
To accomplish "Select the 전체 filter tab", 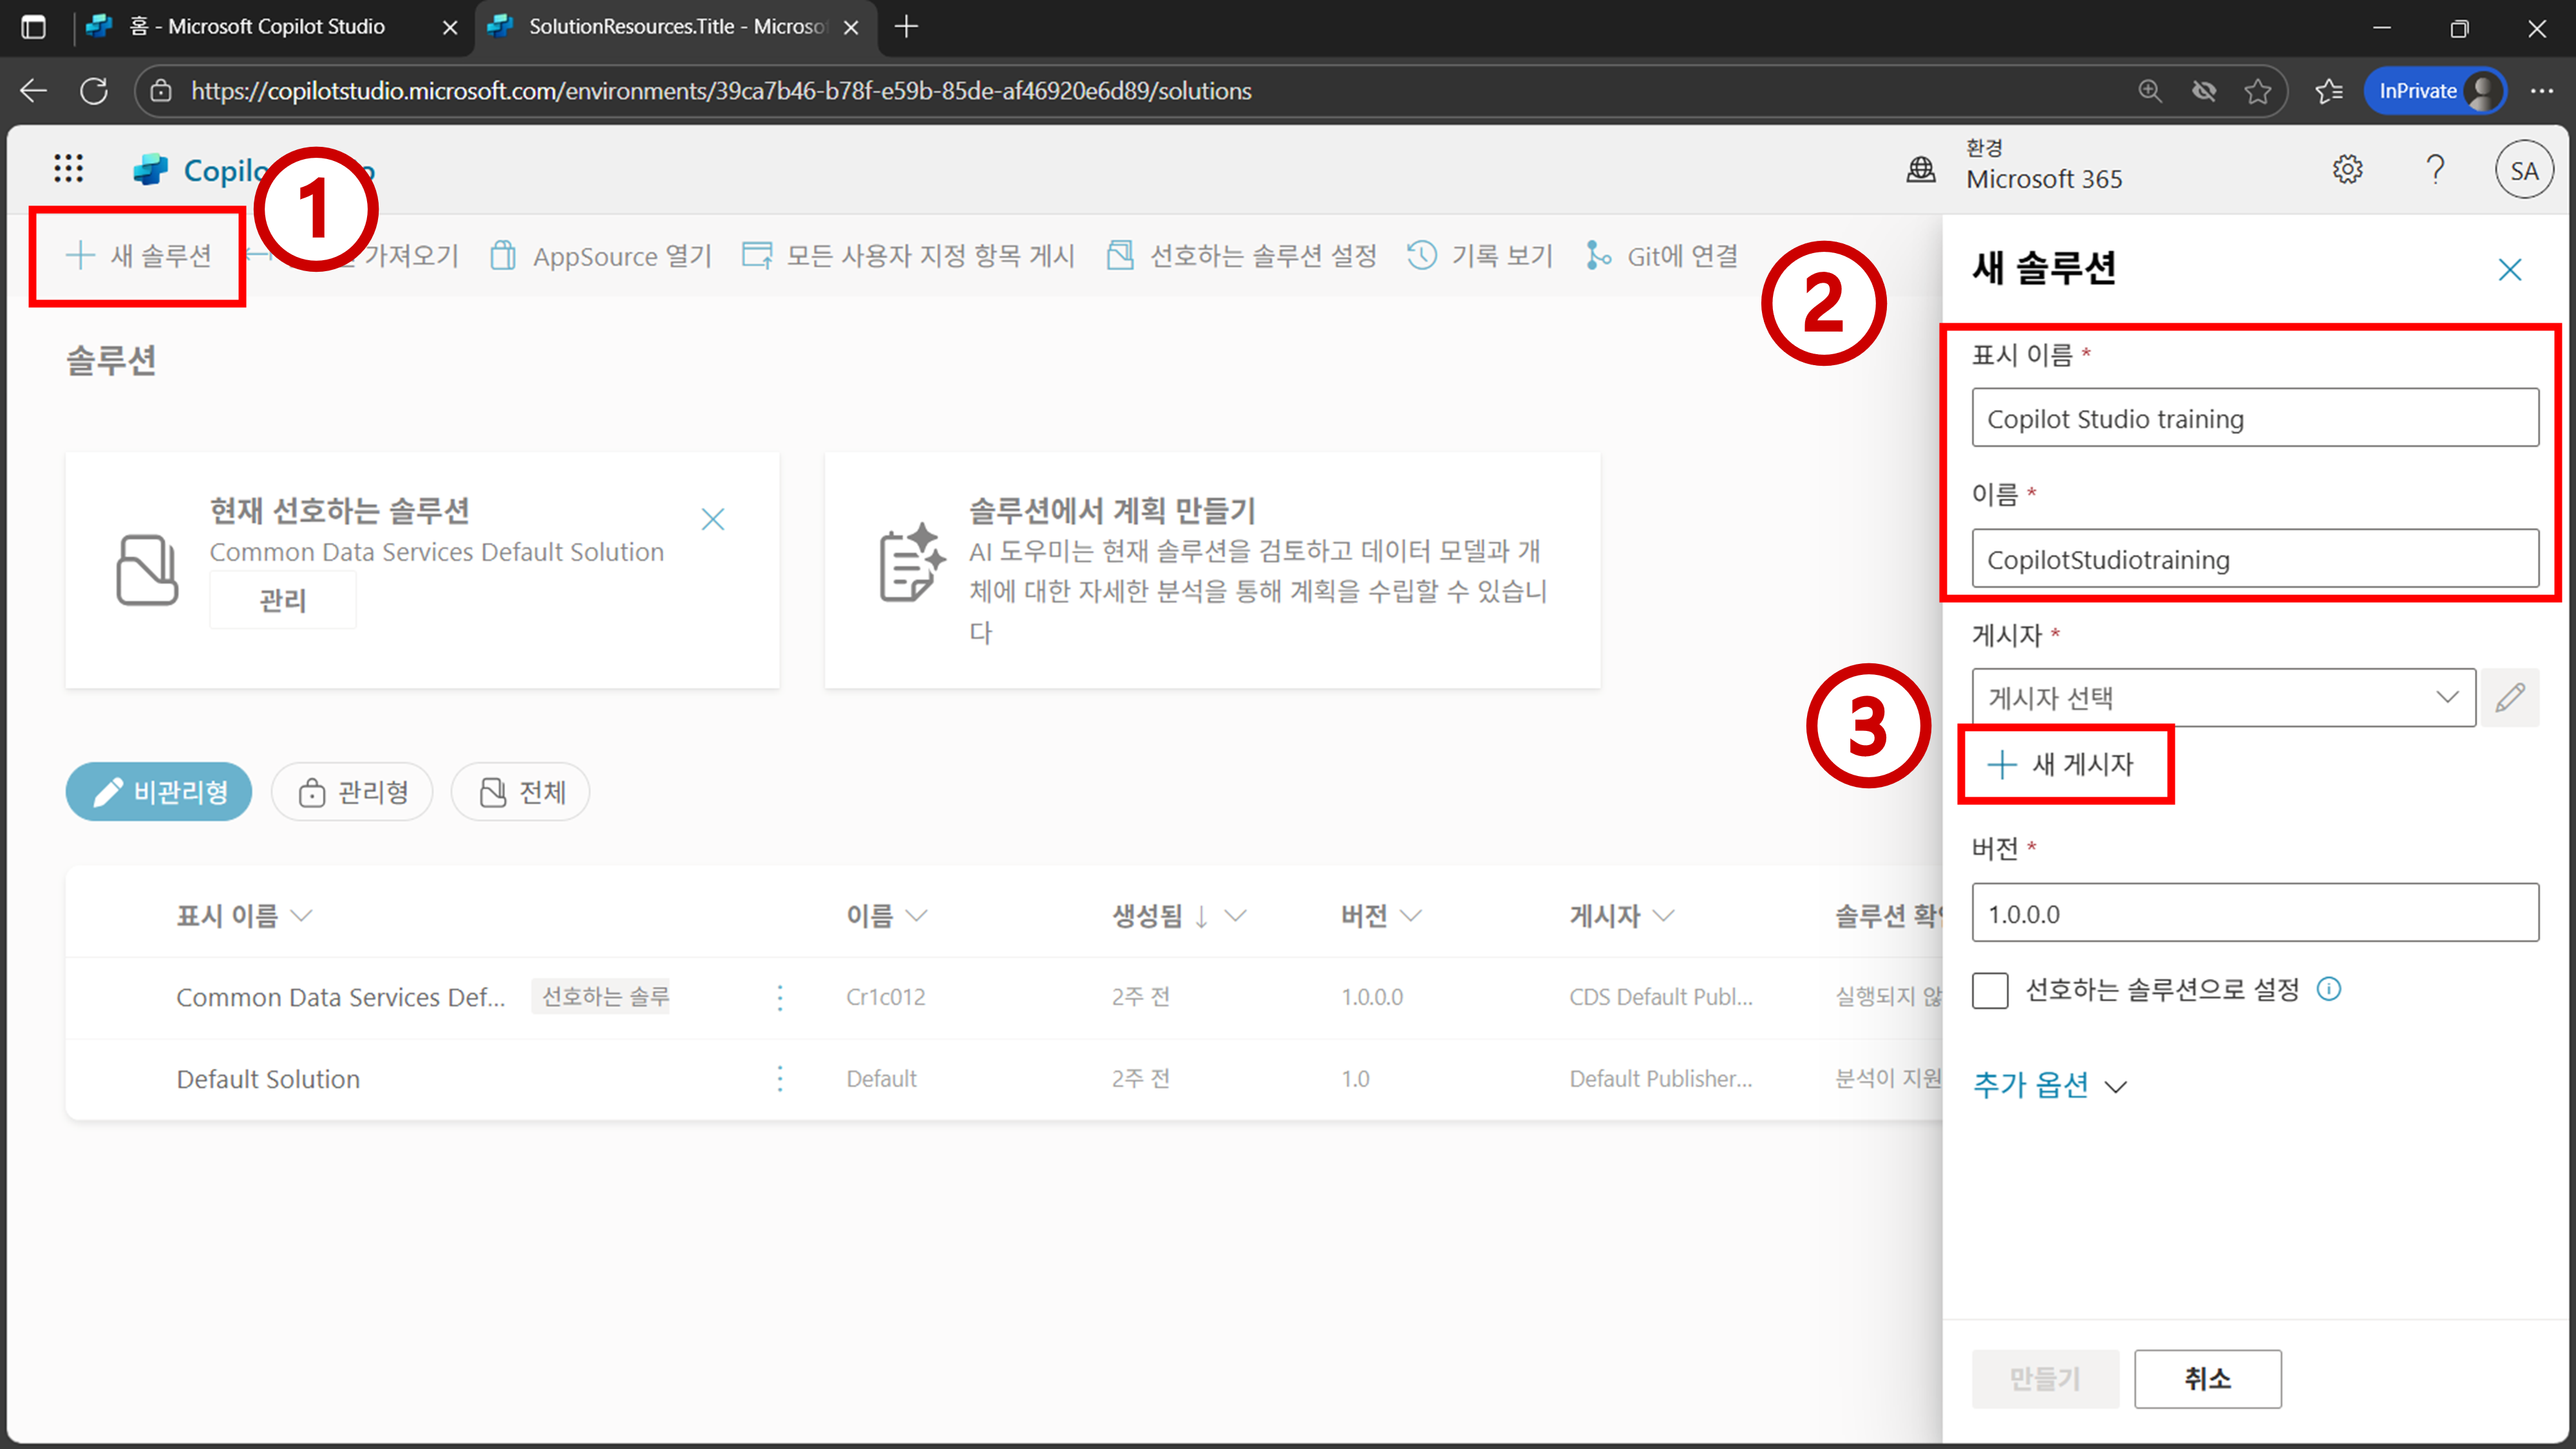I will tap(520, 792).
